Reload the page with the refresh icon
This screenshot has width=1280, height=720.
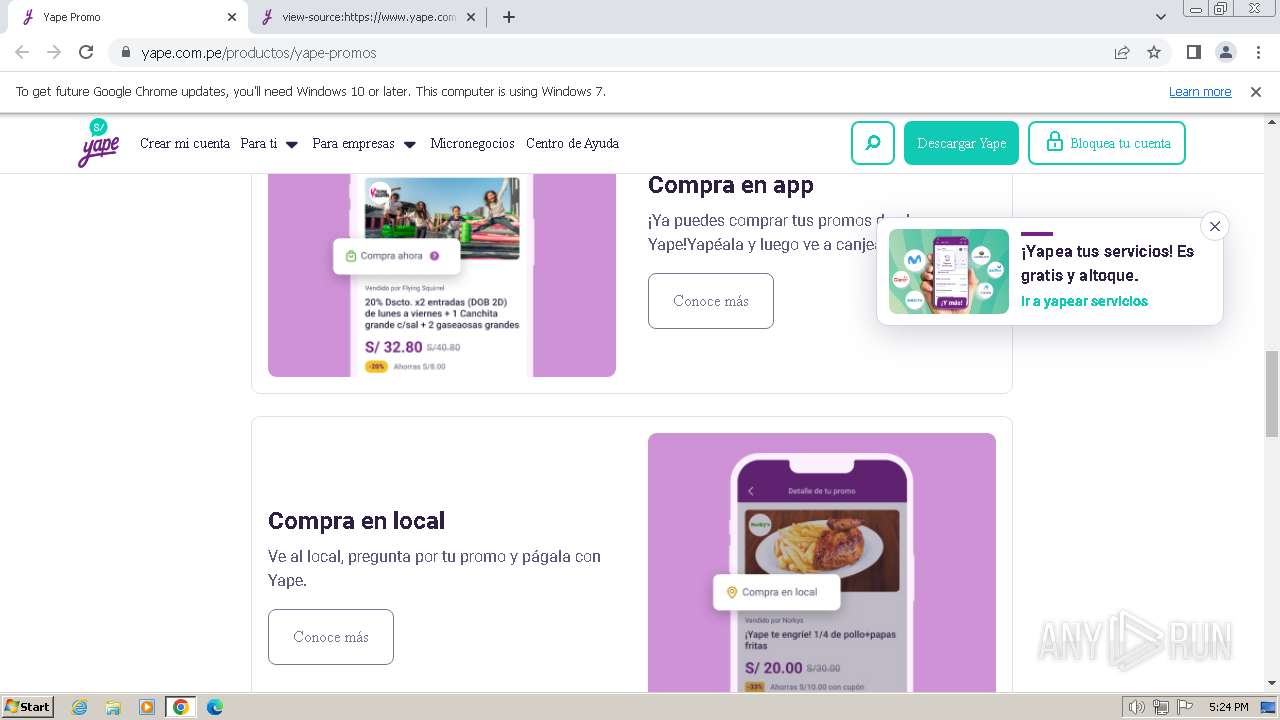pyautogui.click(x=86, y=52)
